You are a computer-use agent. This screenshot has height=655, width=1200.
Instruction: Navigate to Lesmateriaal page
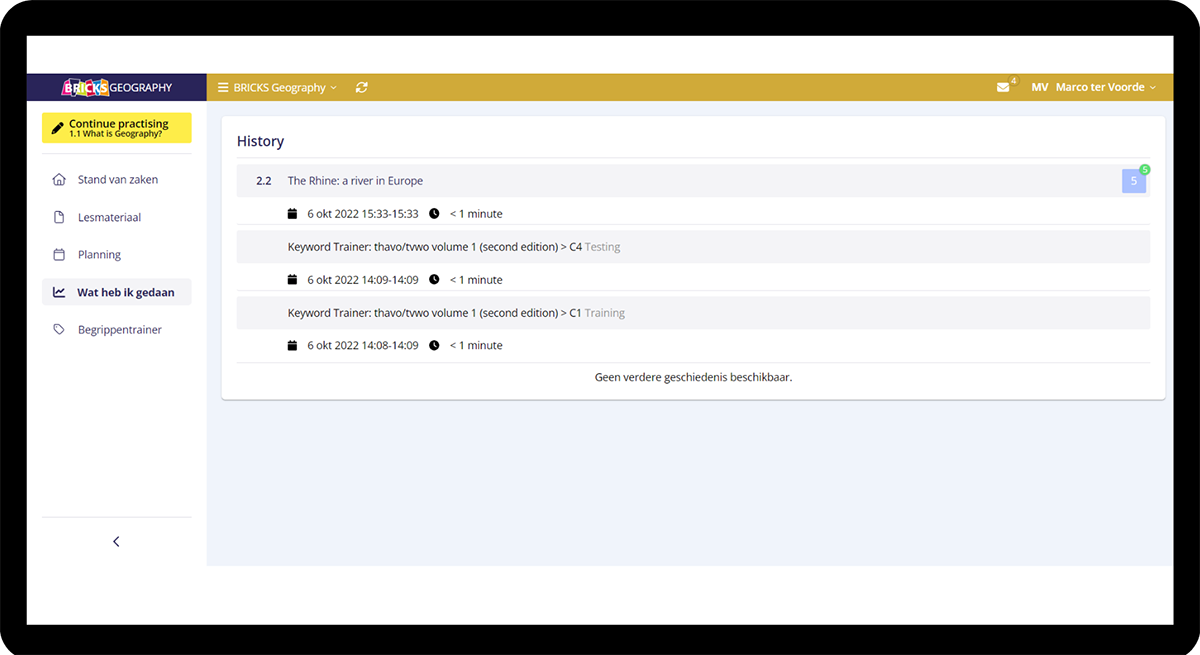pyautogui.click(x=109, y=217)
